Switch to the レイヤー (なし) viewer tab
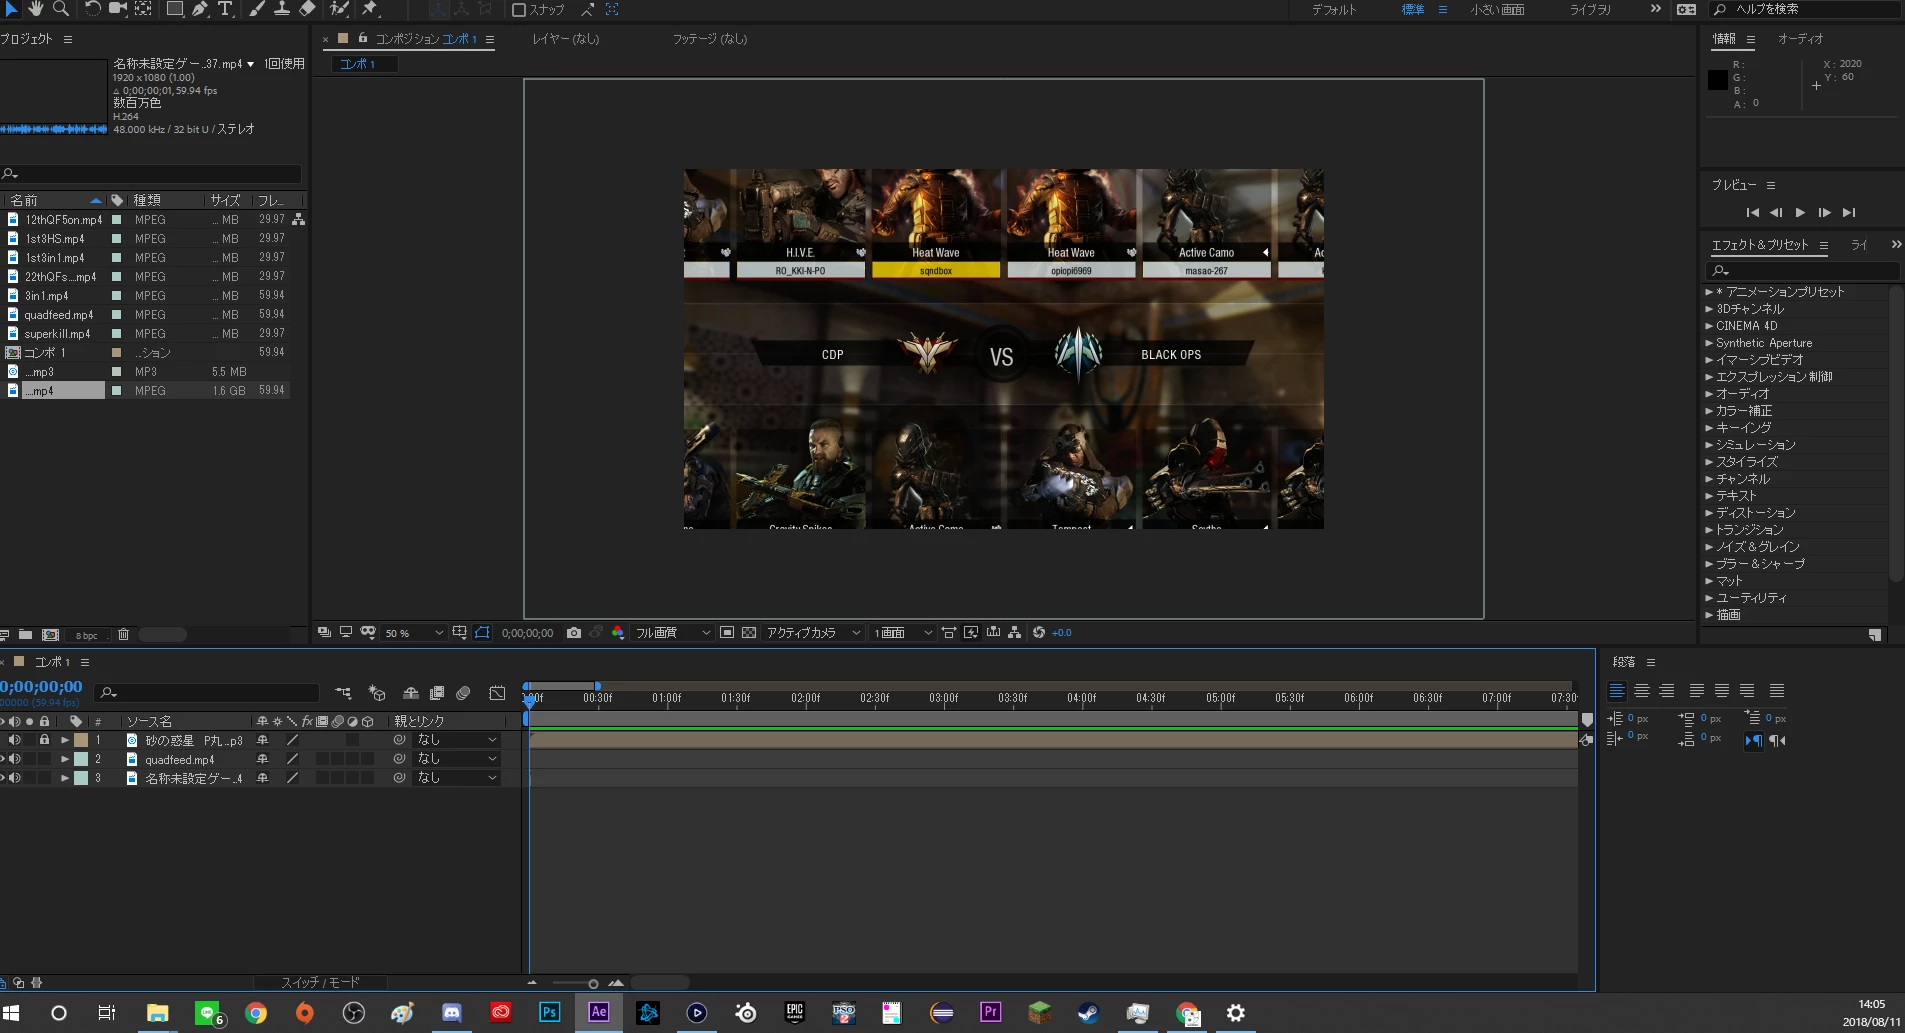 click(565, 39)
